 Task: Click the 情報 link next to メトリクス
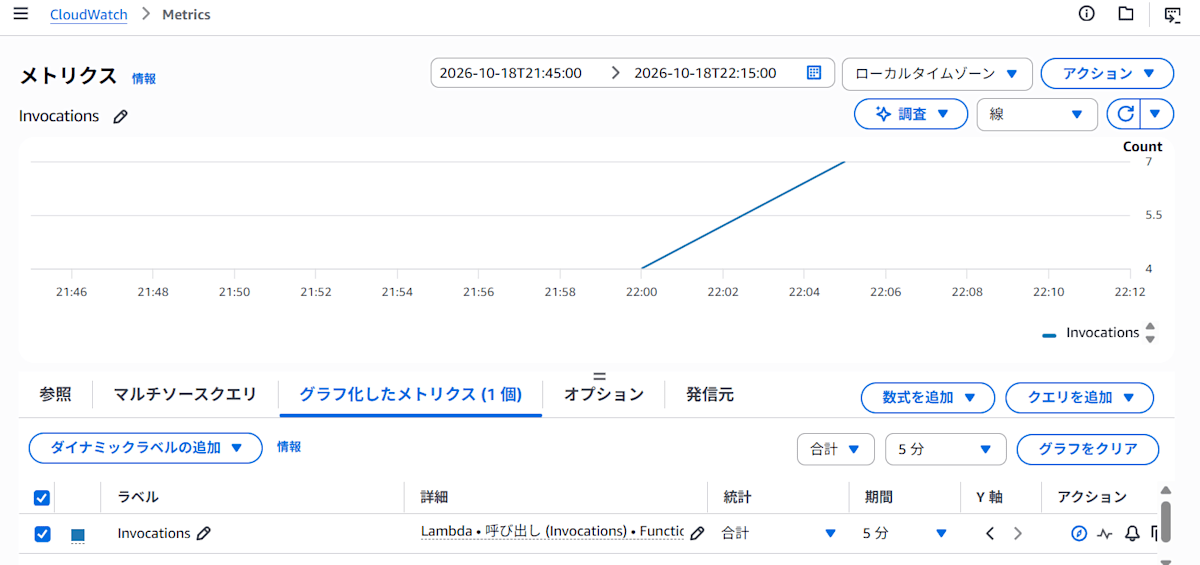click(144, 78)
